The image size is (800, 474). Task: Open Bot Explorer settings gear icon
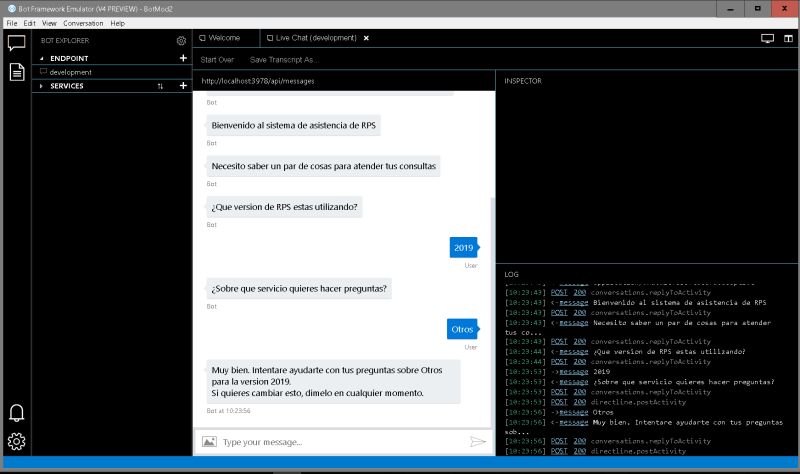(181, 40)
